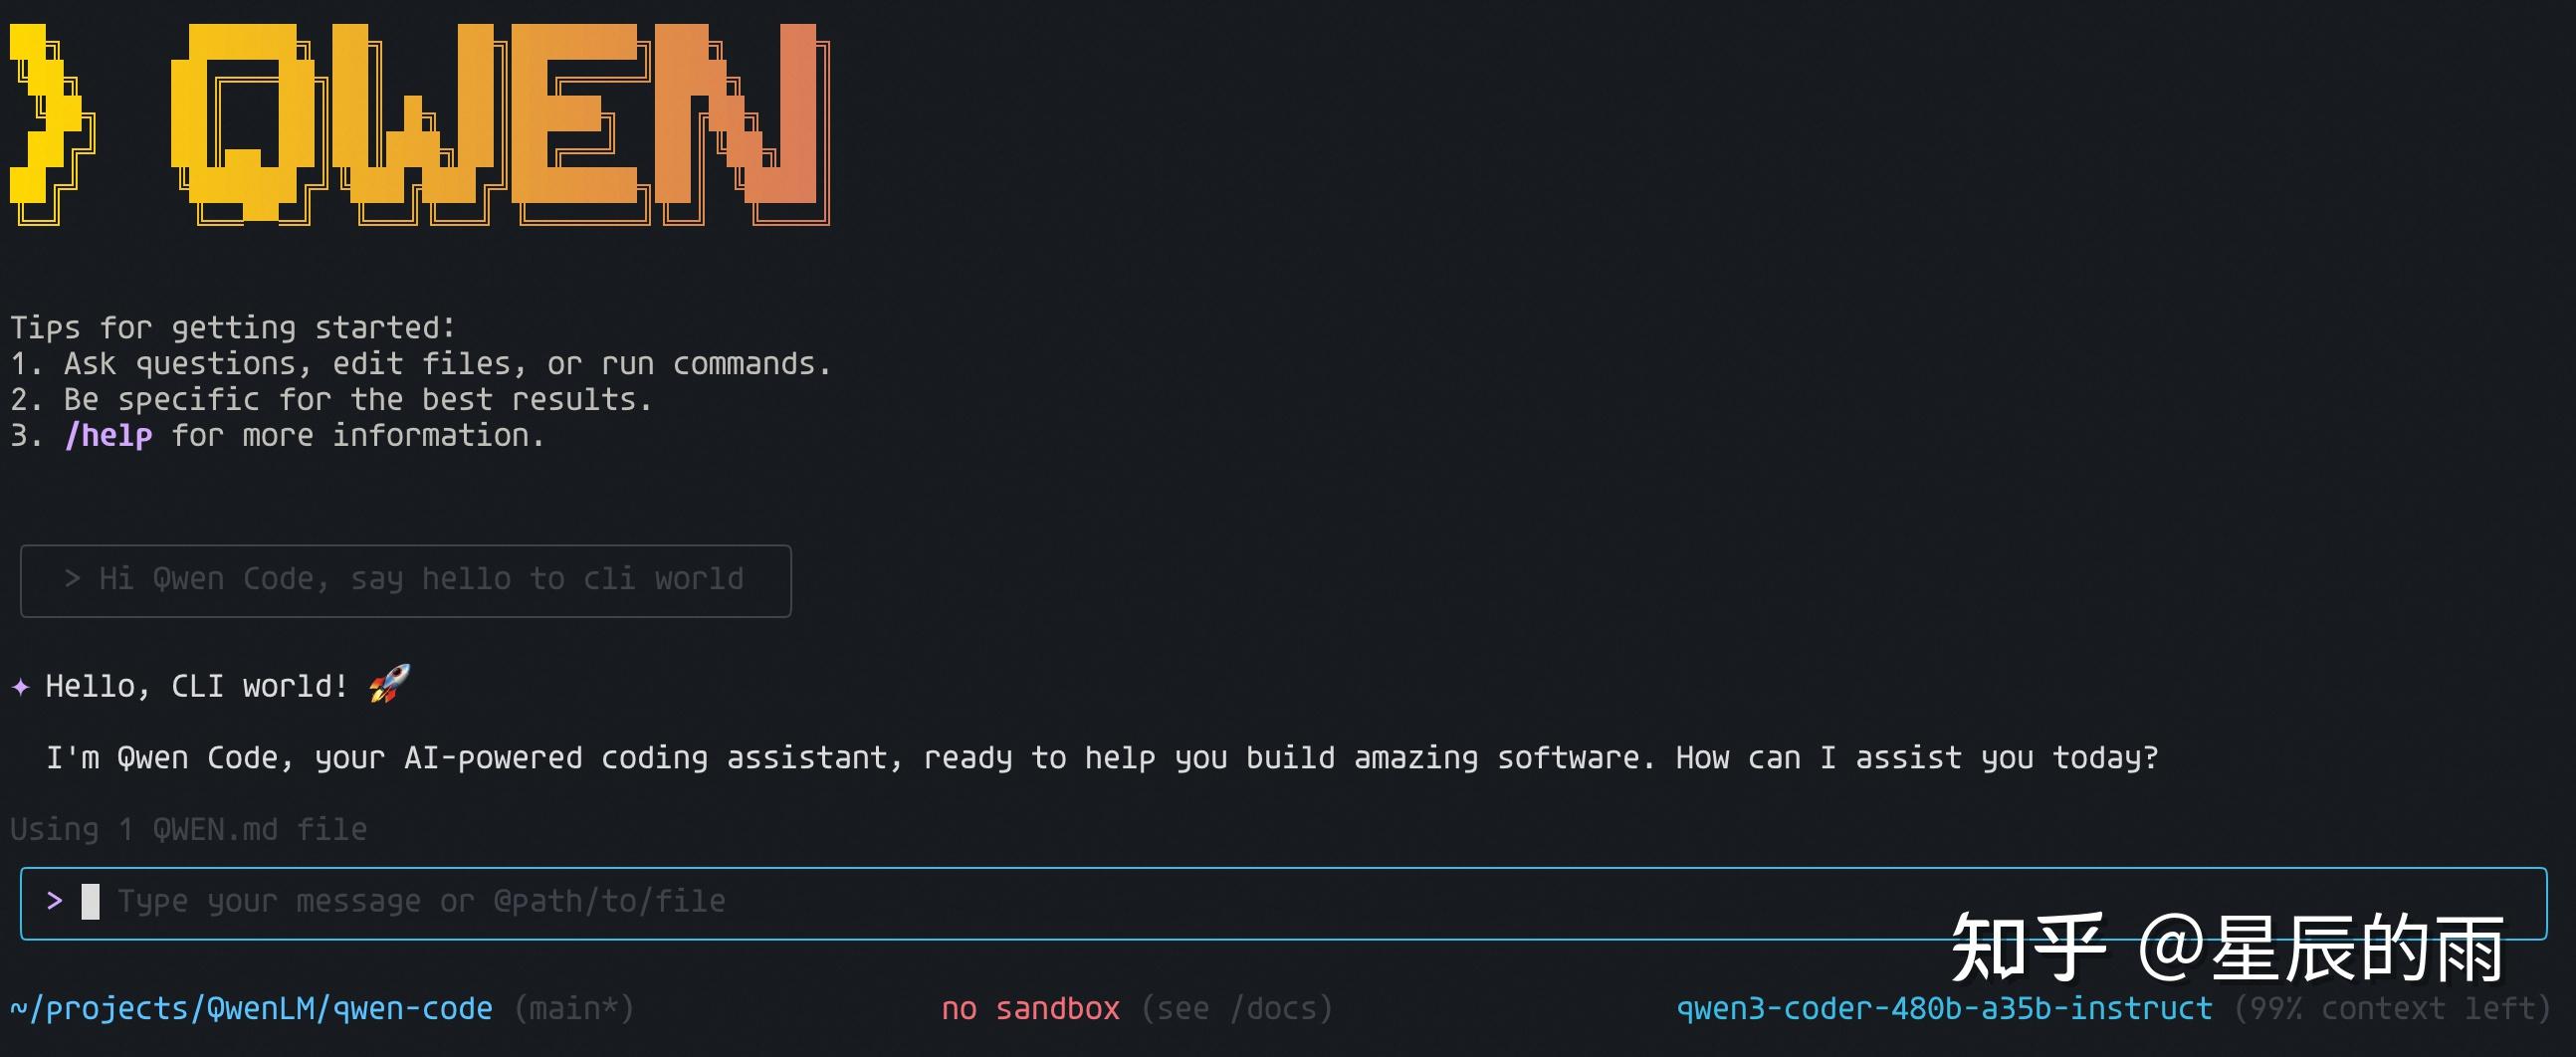Image resolution: width=2576 pixels, height=1057 pixels.
Task: Click tip "Ask questions, edit files, or run commands."
Action: click(448, 364)
